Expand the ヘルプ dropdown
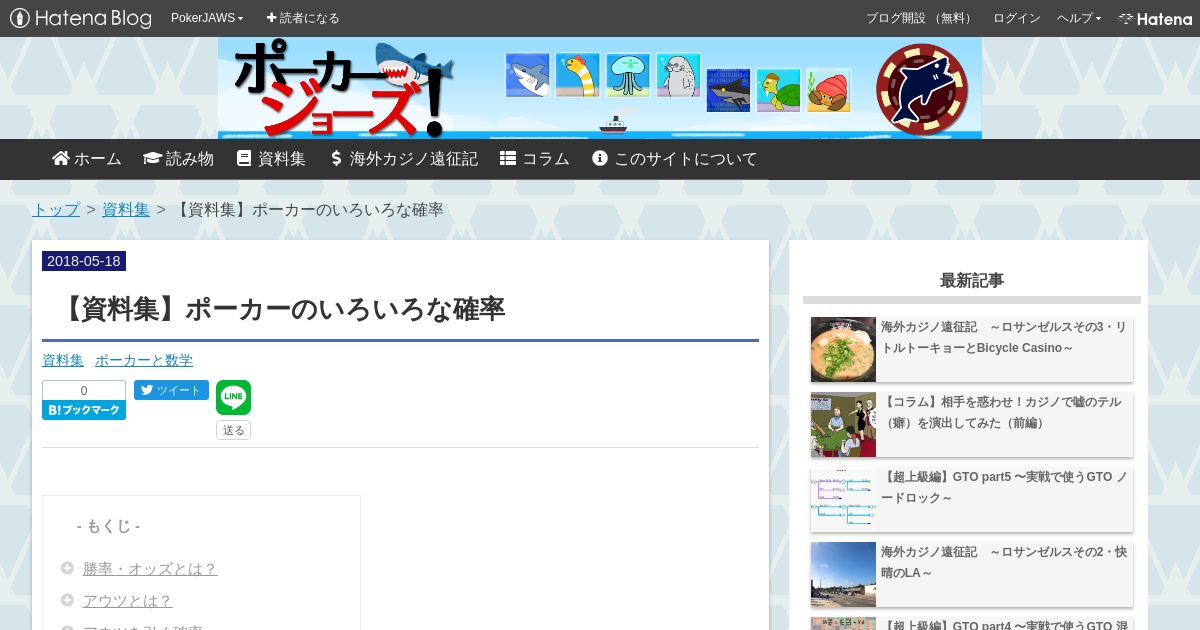The width and height of the screenshot is (1200, 630). (x=1079, y=18)
